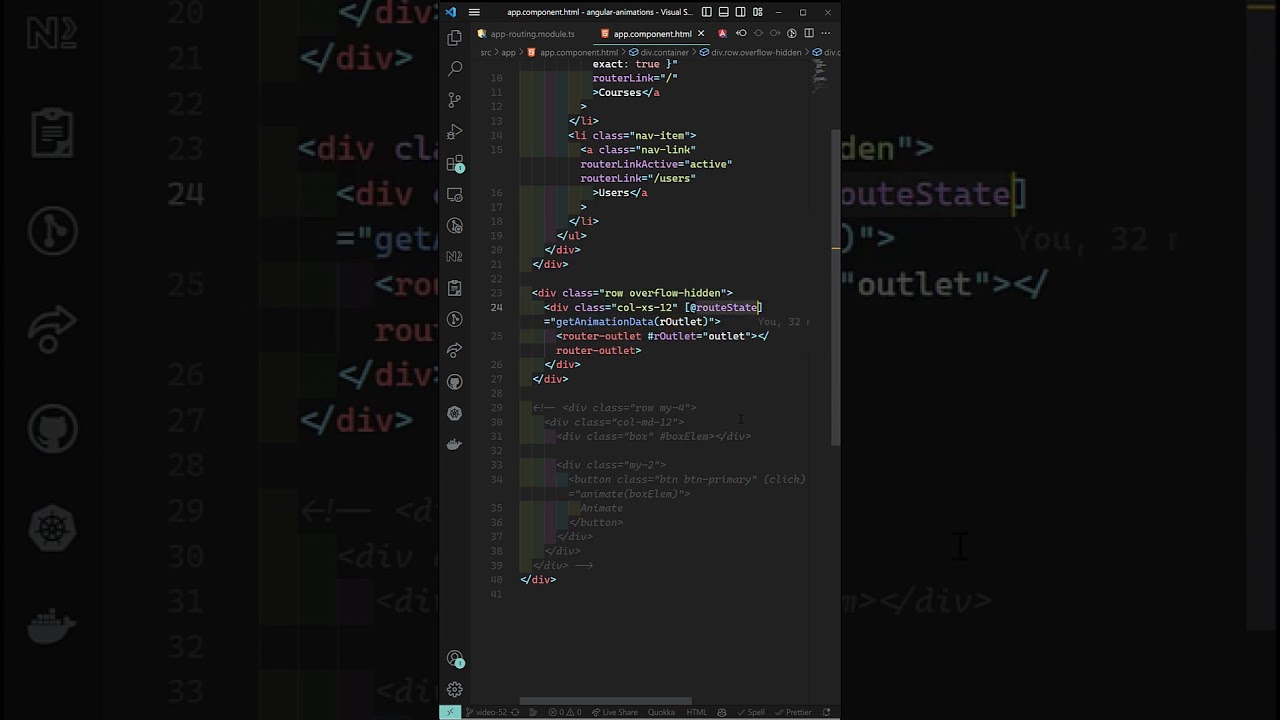
Task: Open the Manage gear icon
Action: coord(455,690)
